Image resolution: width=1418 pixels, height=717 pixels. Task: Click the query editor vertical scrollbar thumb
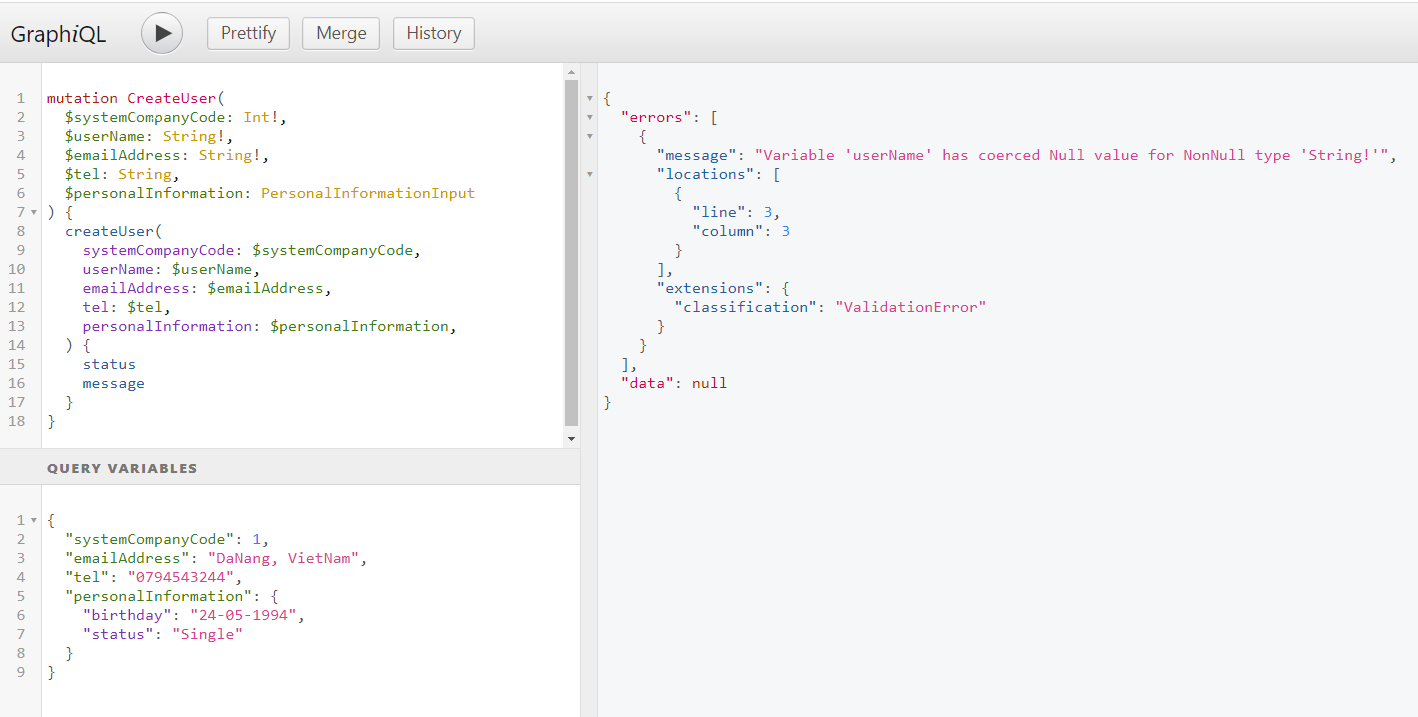pos(572,250)
